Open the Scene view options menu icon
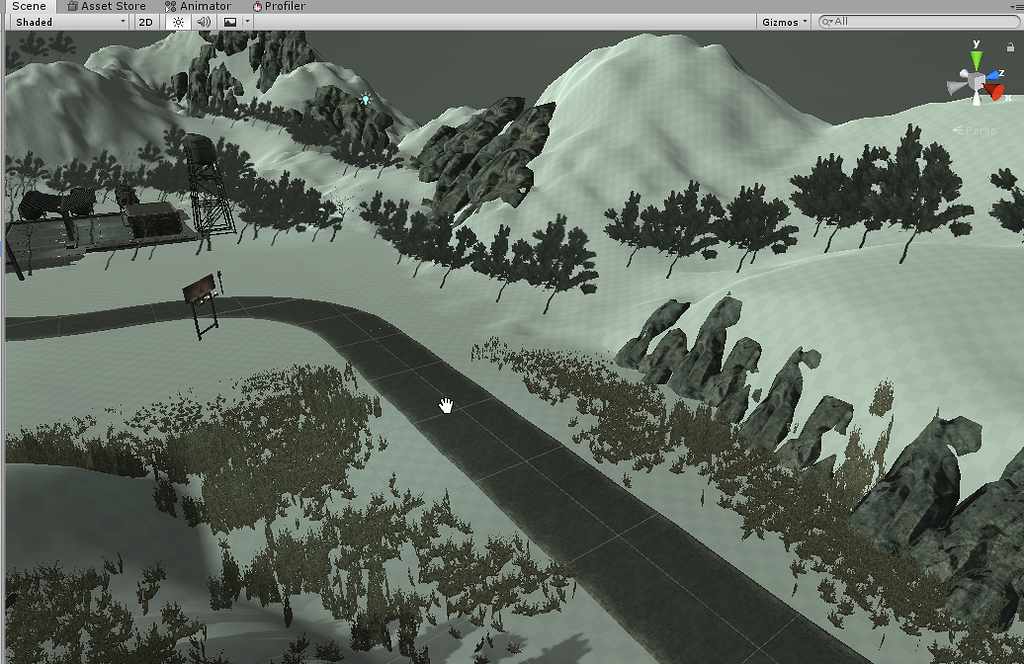Viewport: 1024px width, 664px height. pos(1017,6)
